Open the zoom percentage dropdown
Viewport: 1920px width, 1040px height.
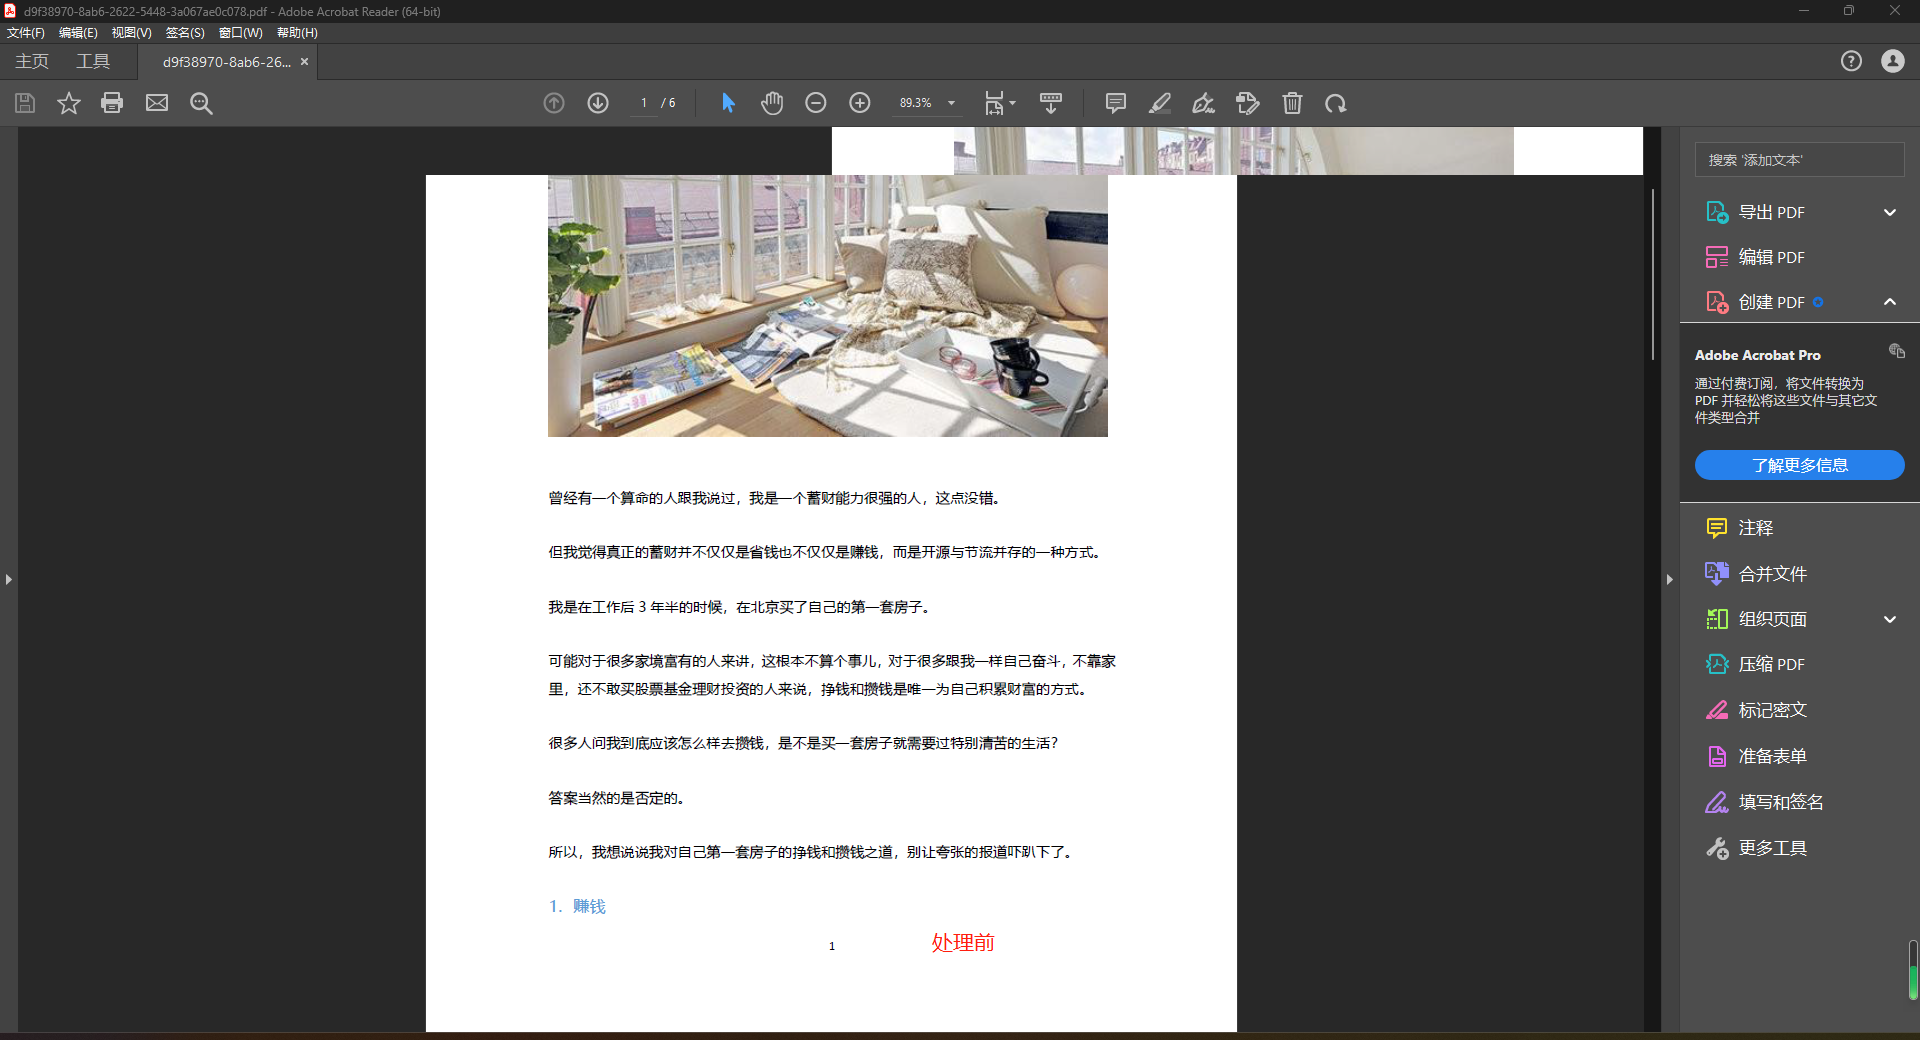pos(951,103)
